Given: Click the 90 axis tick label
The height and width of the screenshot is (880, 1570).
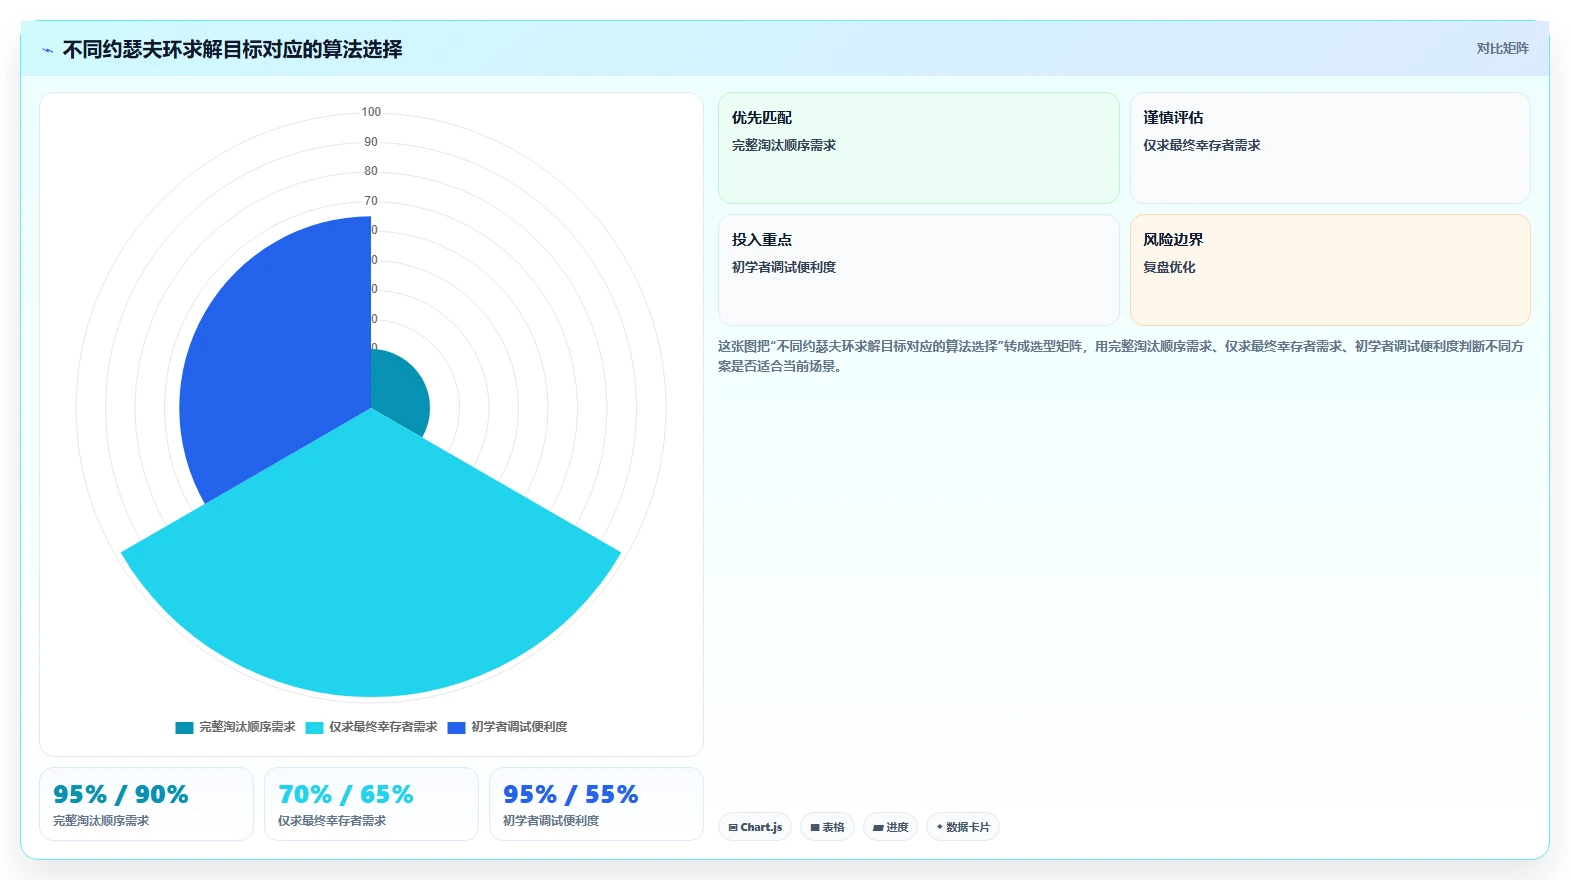Looking at the screenshot, I should [x=371, y=142].
